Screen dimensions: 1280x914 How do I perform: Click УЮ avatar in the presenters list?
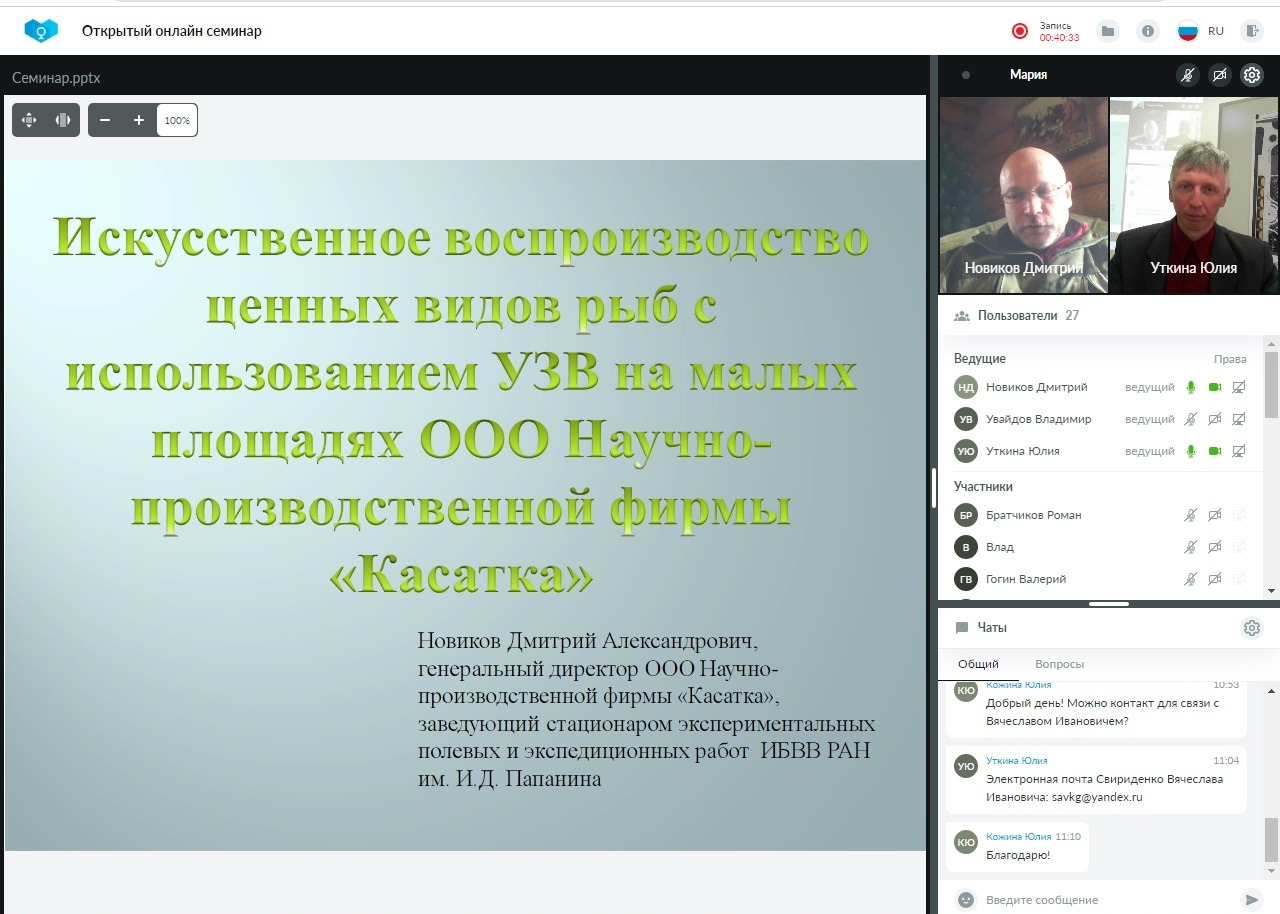click(966, 451)
